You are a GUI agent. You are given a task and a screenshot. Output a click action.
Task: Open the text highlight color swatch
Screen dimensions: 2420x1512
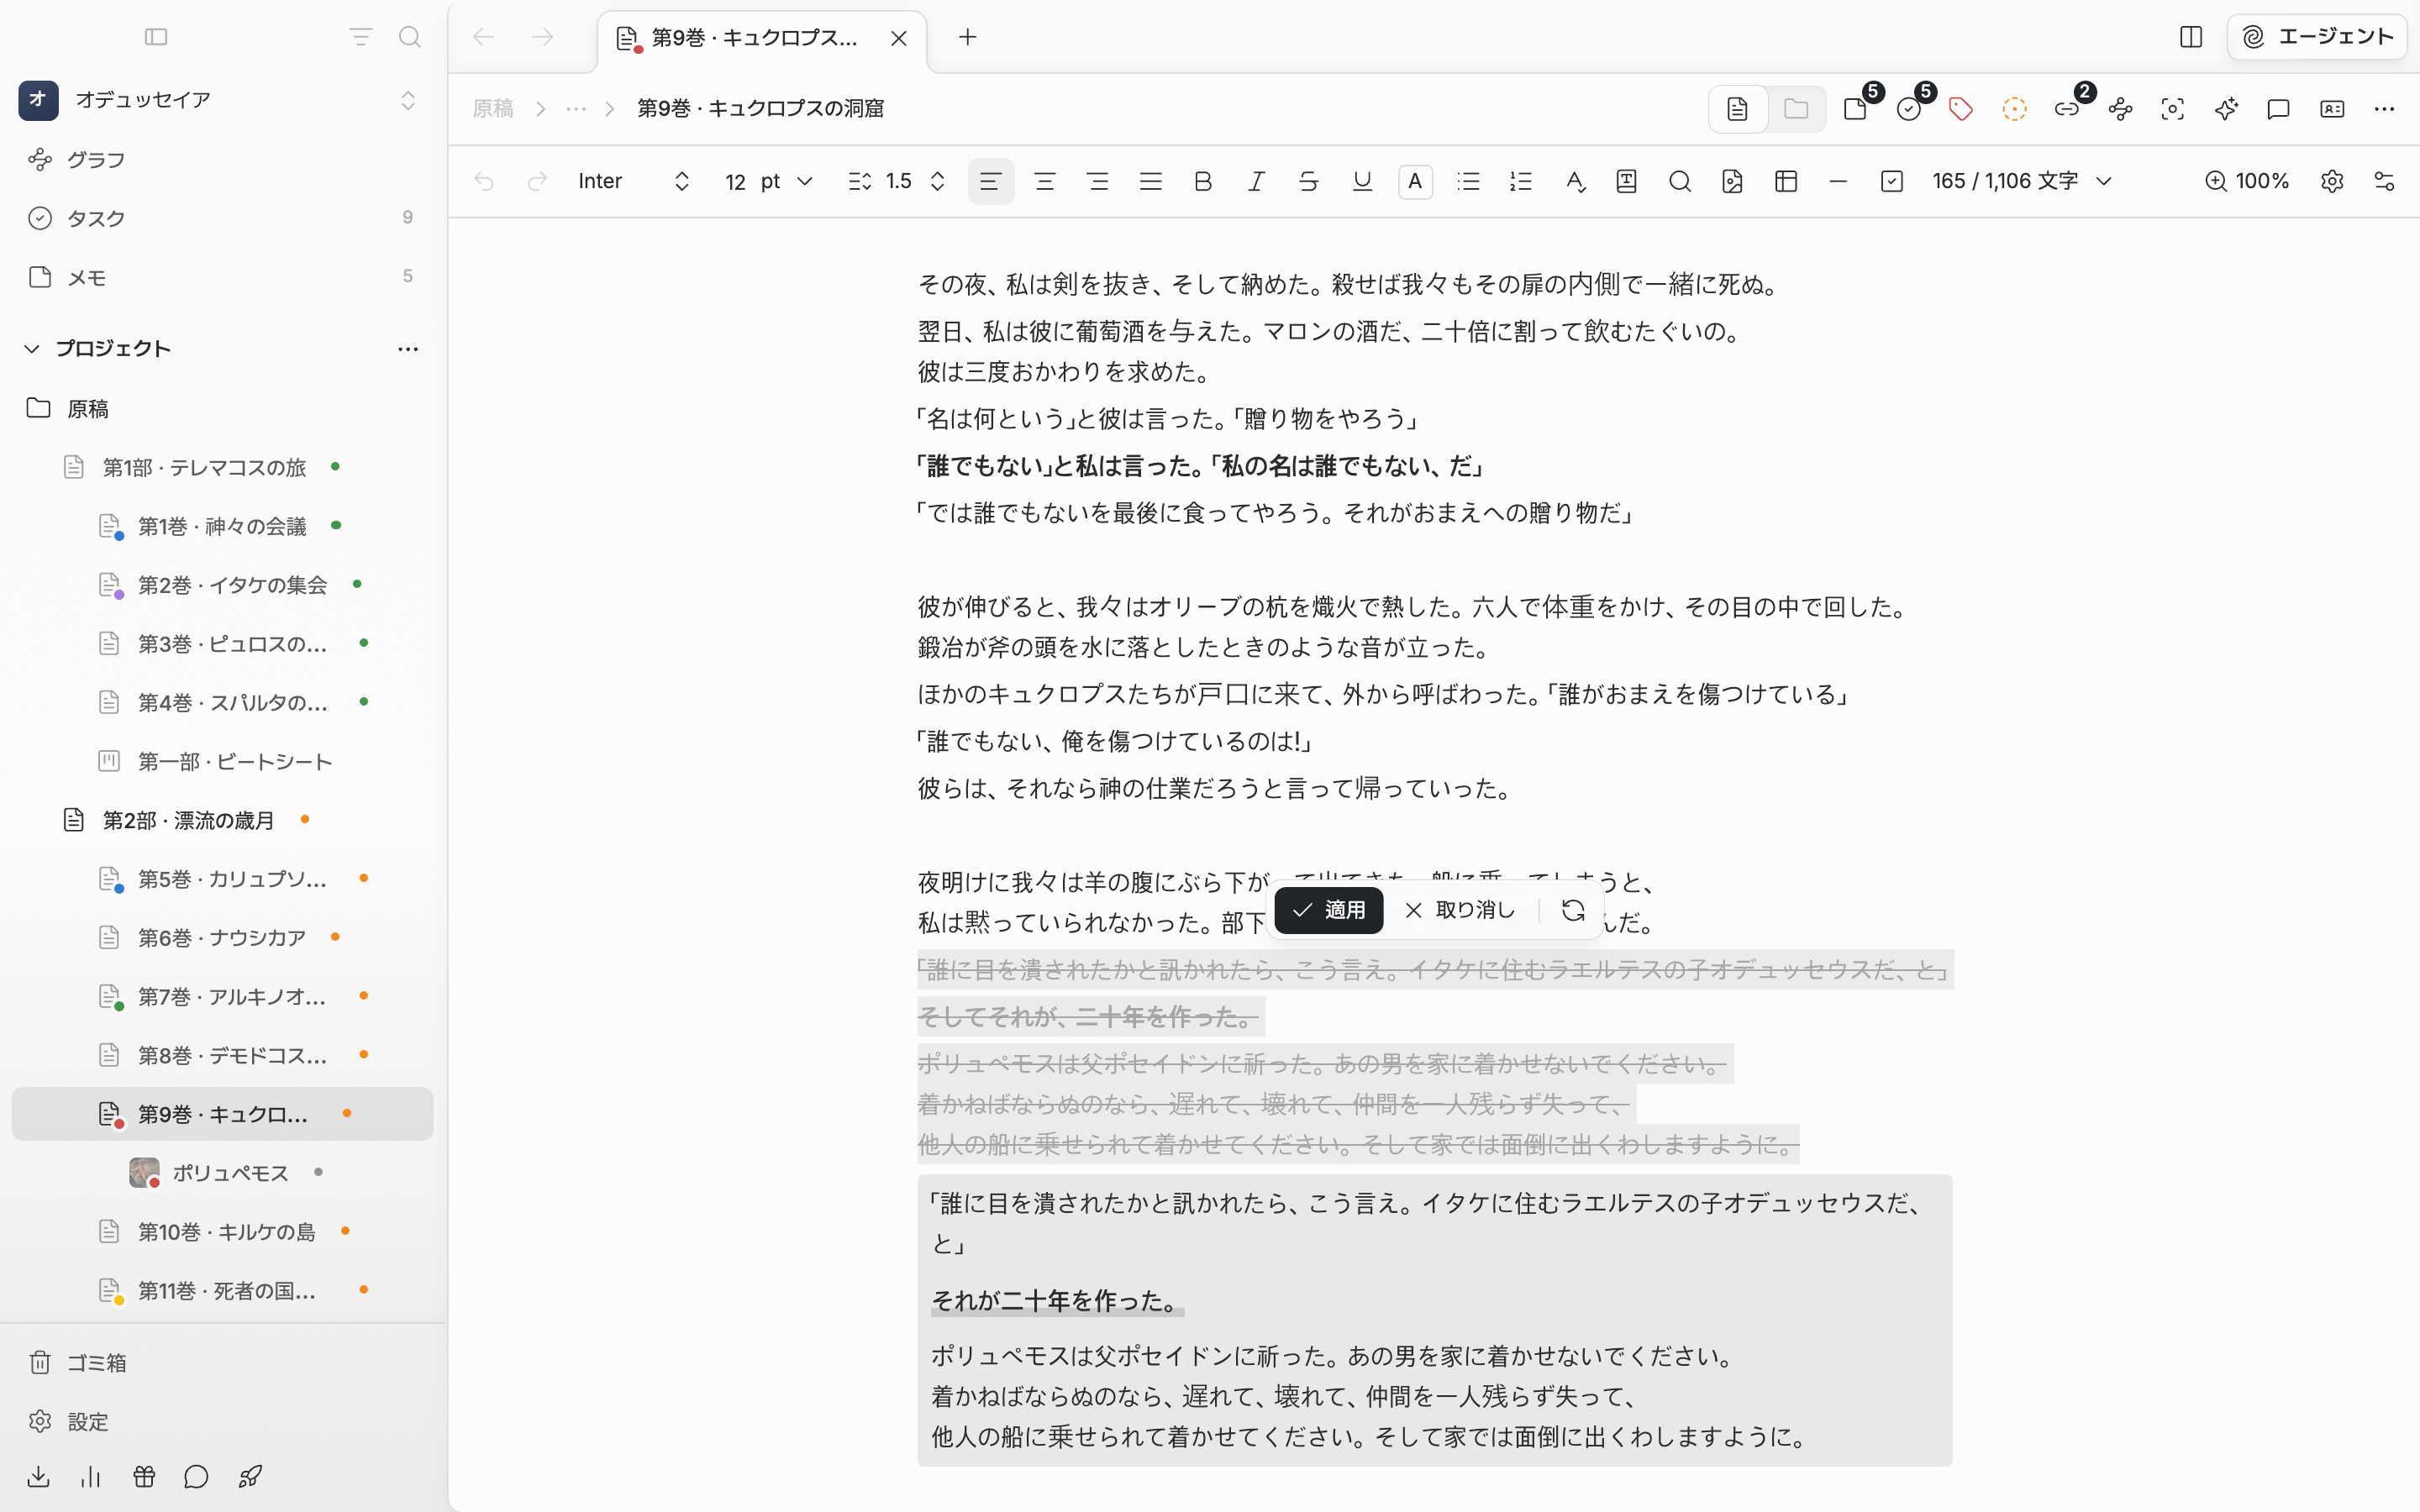tap(1415, 181)
